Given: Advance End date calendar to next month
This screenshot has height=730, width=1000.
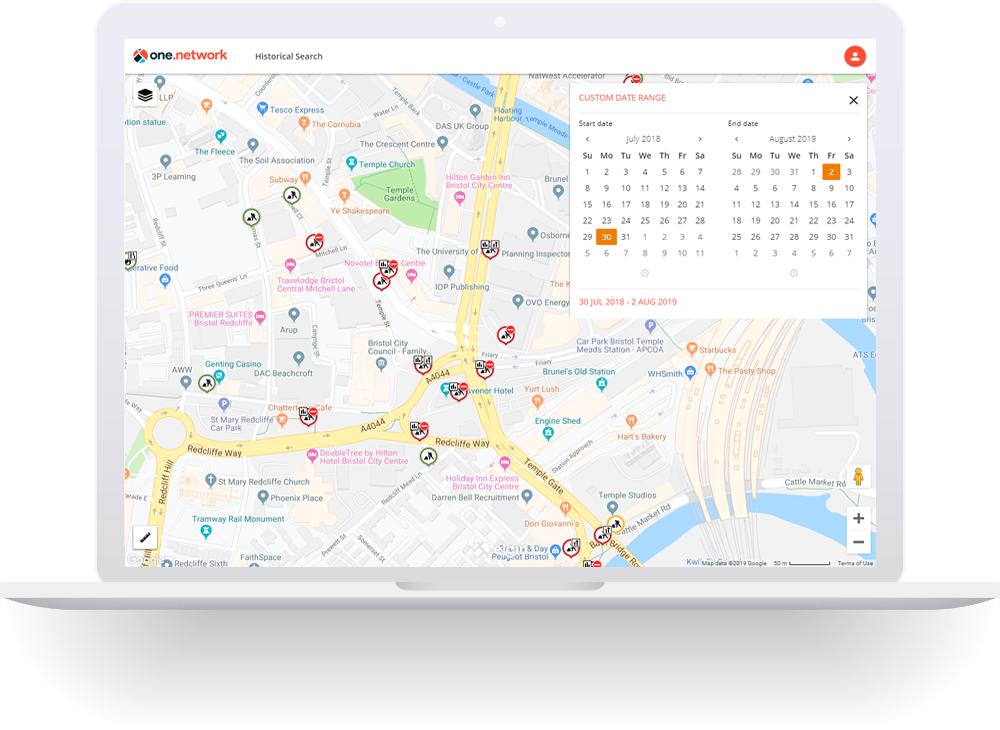Looking at the screenshot, I should pyautogui.click(x=849, y=139).
